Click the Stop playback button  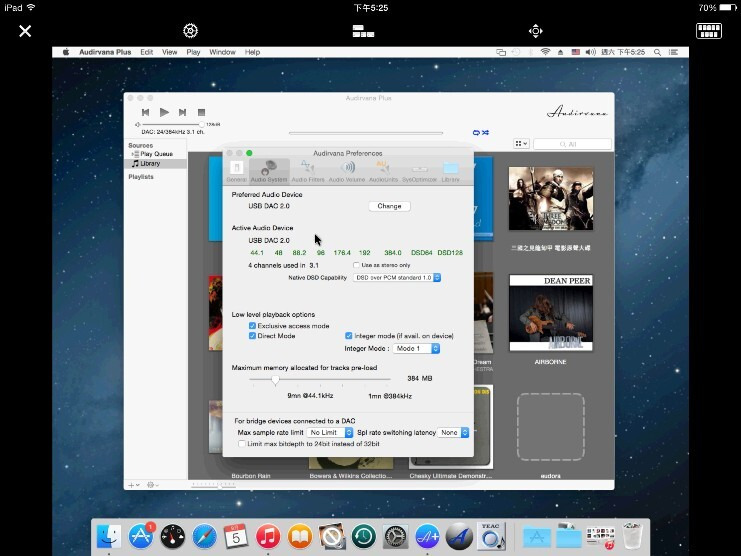point(201,113)
